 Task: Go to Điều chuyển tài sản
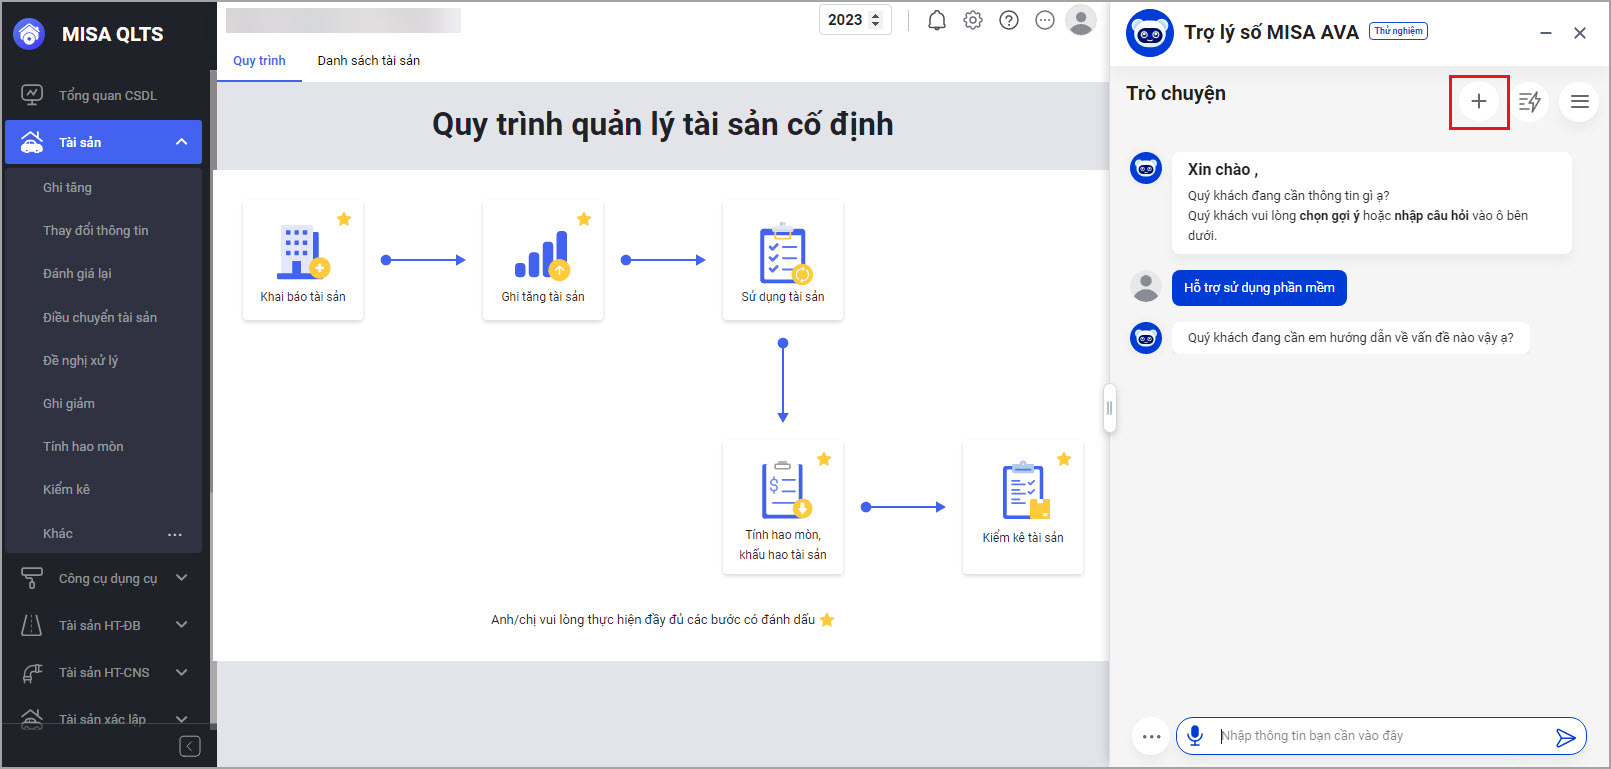pyautogui.click(x=100, y=317)
